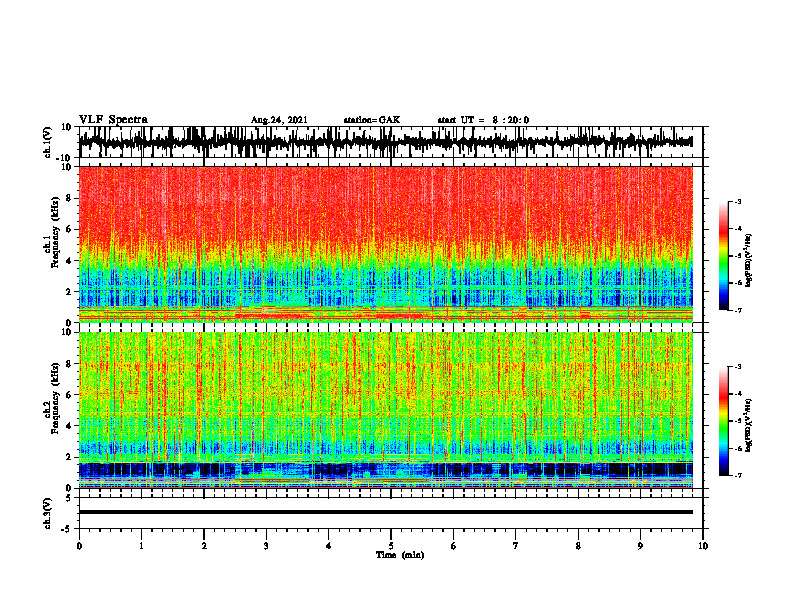Click time axis tick label "7"
792x612 pixels.
pyautogui.click(x=516, y=546)
